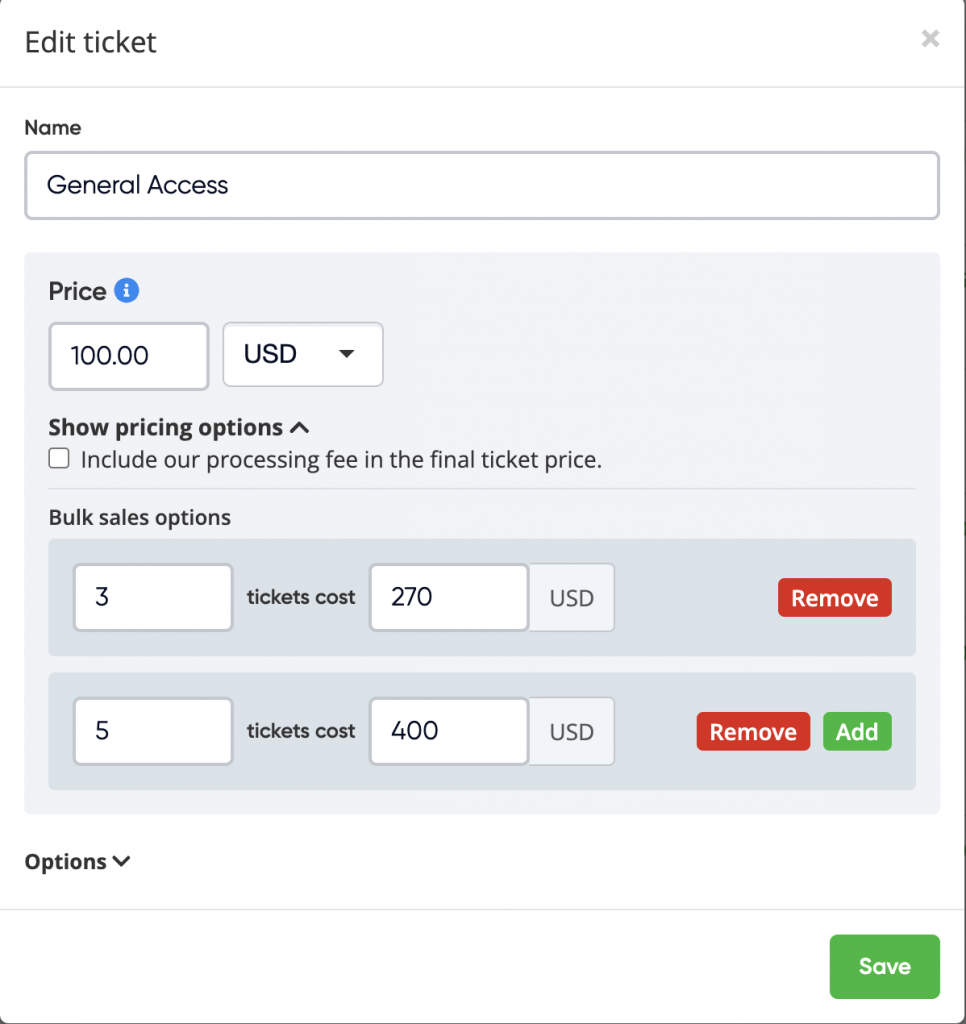Image resolution: width=966 pixels, height=1024 pixels.
Task: Focus the bulk cost field showing 400
Action: click(x=448, y=731)
